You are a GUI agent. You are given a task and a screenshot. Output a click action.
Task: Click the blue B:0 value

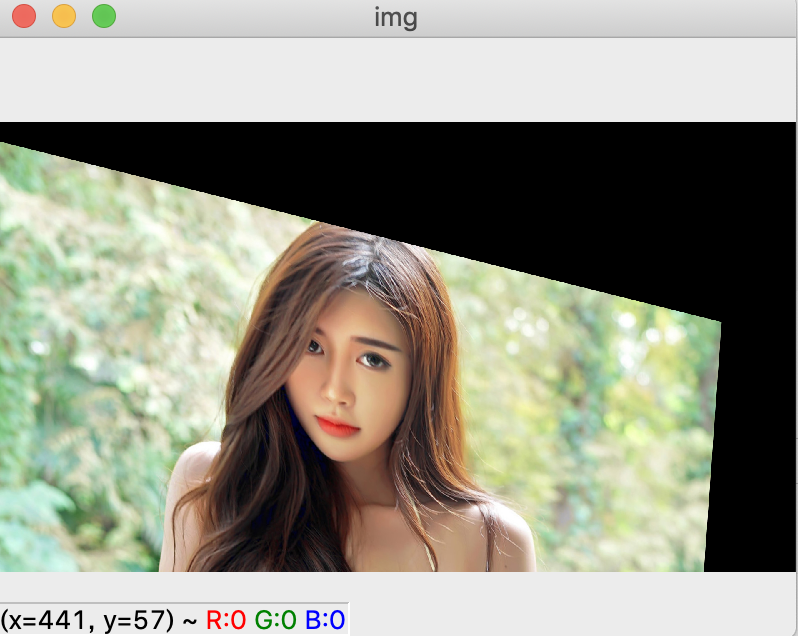tap(325, 620)
